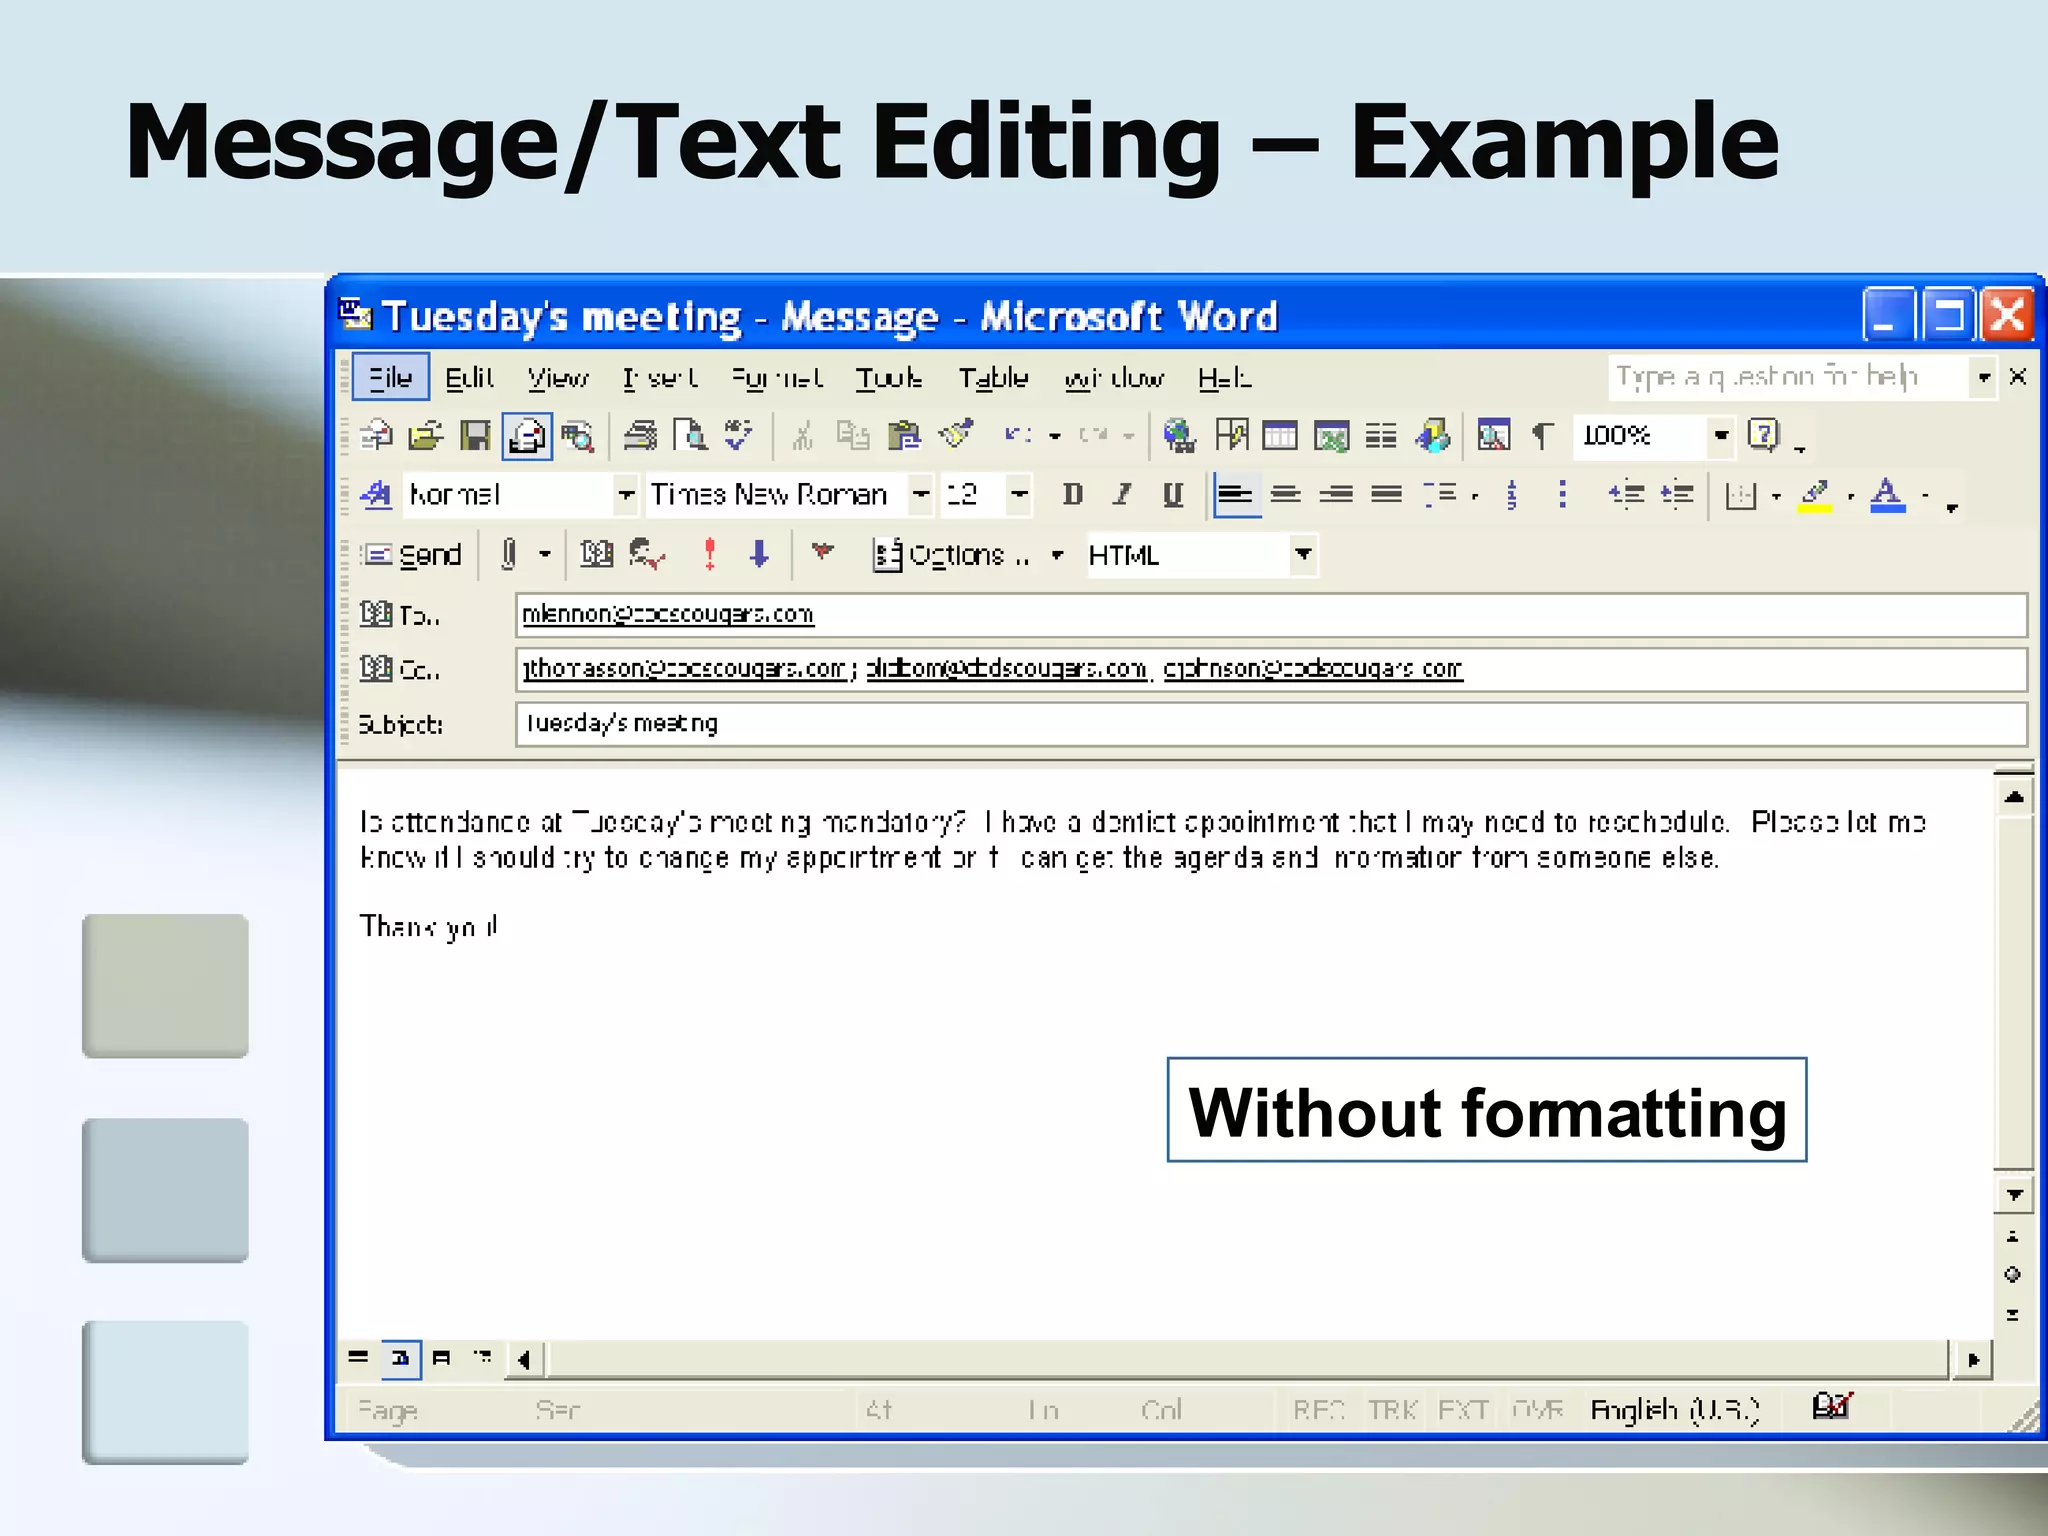
Task: Click the To address book button
Action: coord(400,614)
